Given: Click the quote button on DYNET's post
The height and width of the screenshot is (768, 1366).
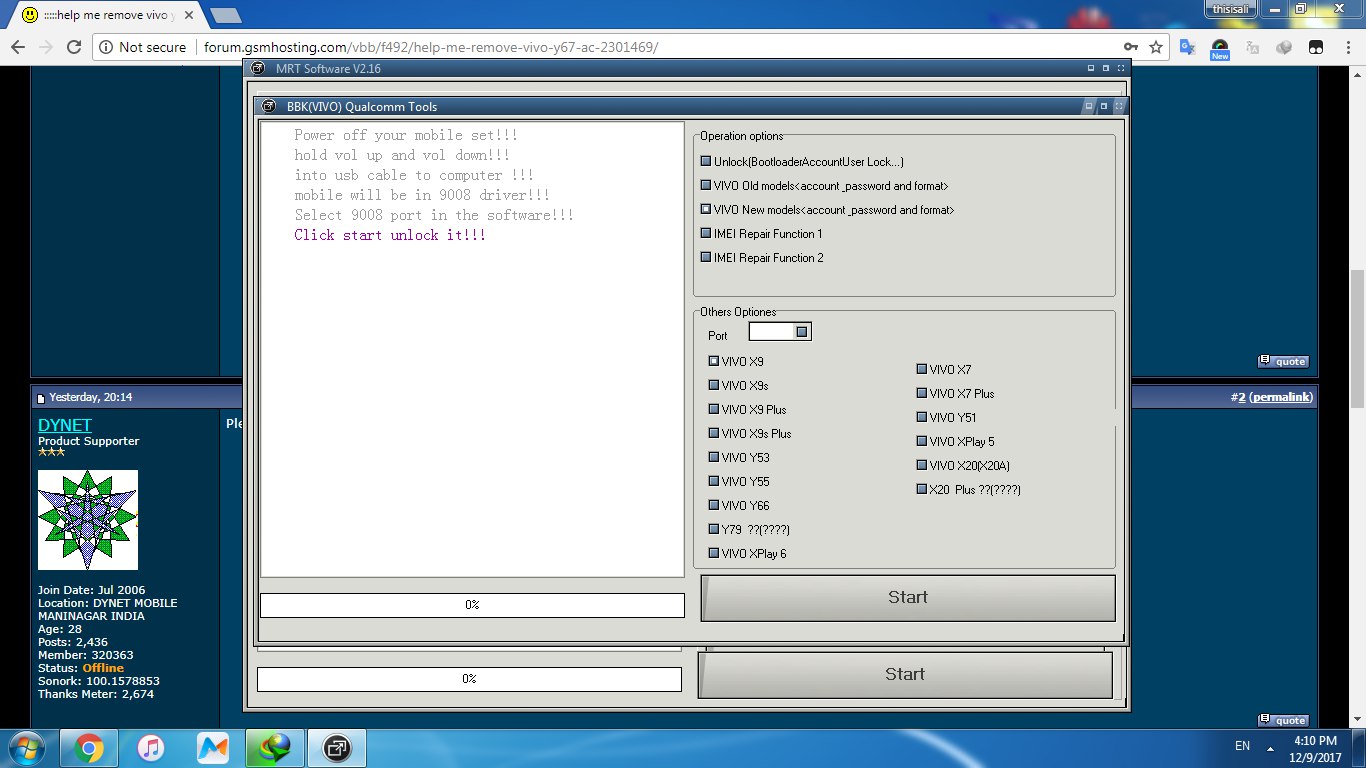Looking at the screenshot, I should tap(1283, 720).
